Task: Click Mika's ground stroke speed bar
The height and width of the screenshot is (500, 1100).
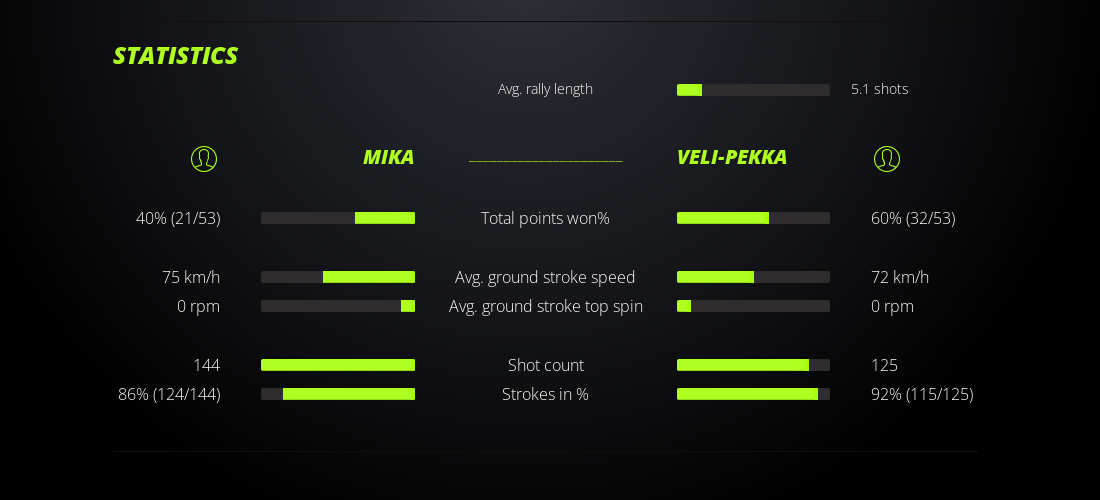Action: click(338, 277)
